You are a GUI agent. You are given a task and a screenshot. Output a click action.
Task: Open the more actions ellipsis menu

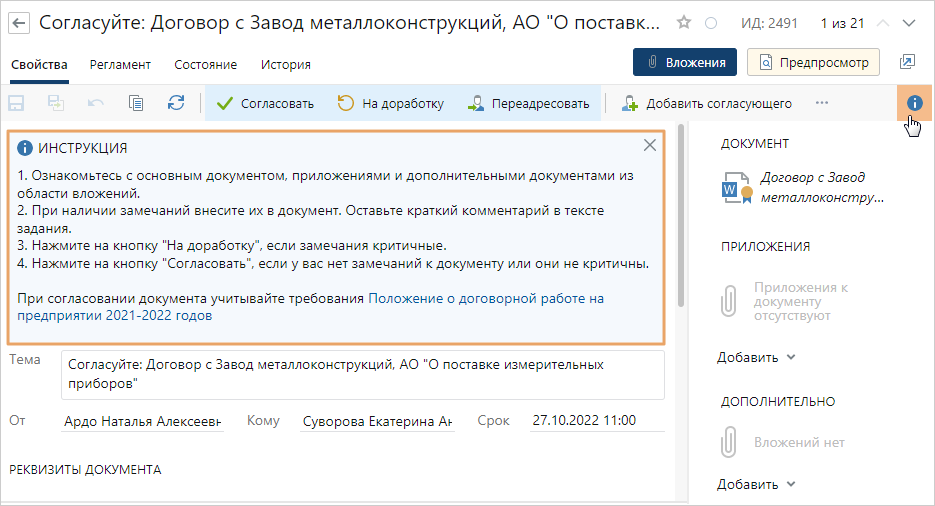822,103
